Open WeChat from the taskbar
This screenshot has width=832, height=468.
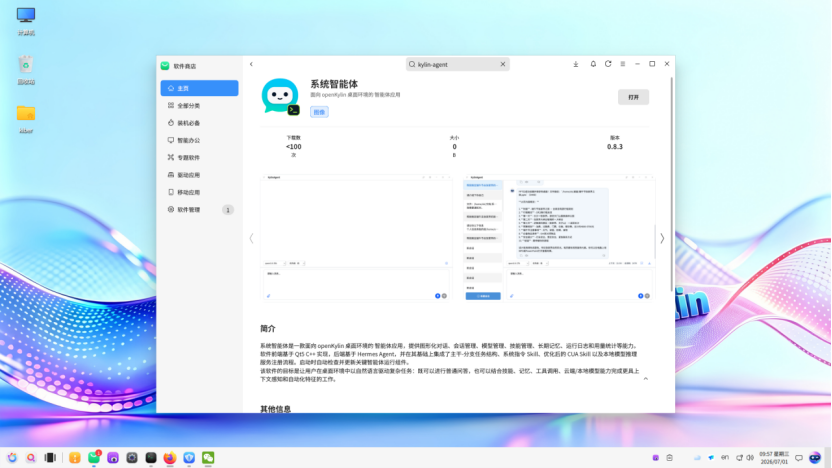click(x=208, y=457)
